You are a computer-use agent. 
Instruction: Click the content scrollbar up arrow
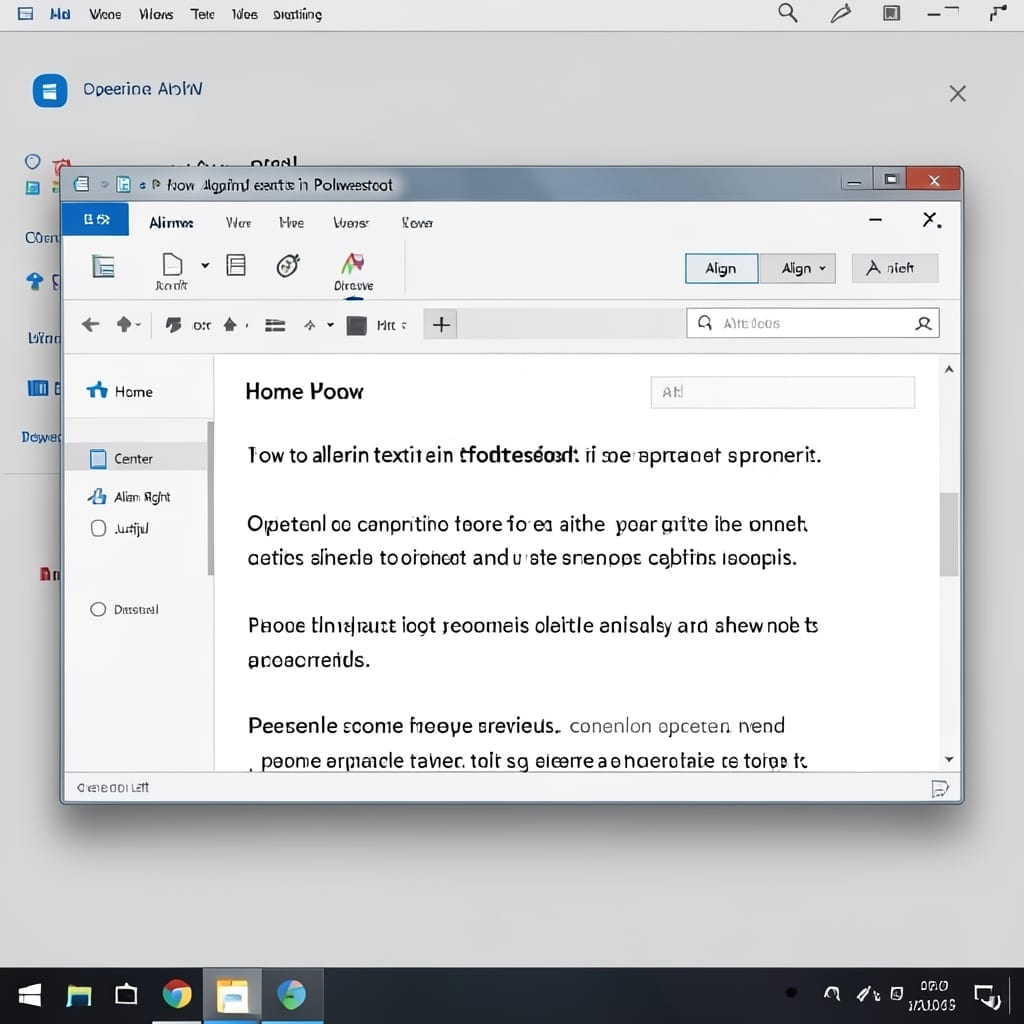pos(949,370)
